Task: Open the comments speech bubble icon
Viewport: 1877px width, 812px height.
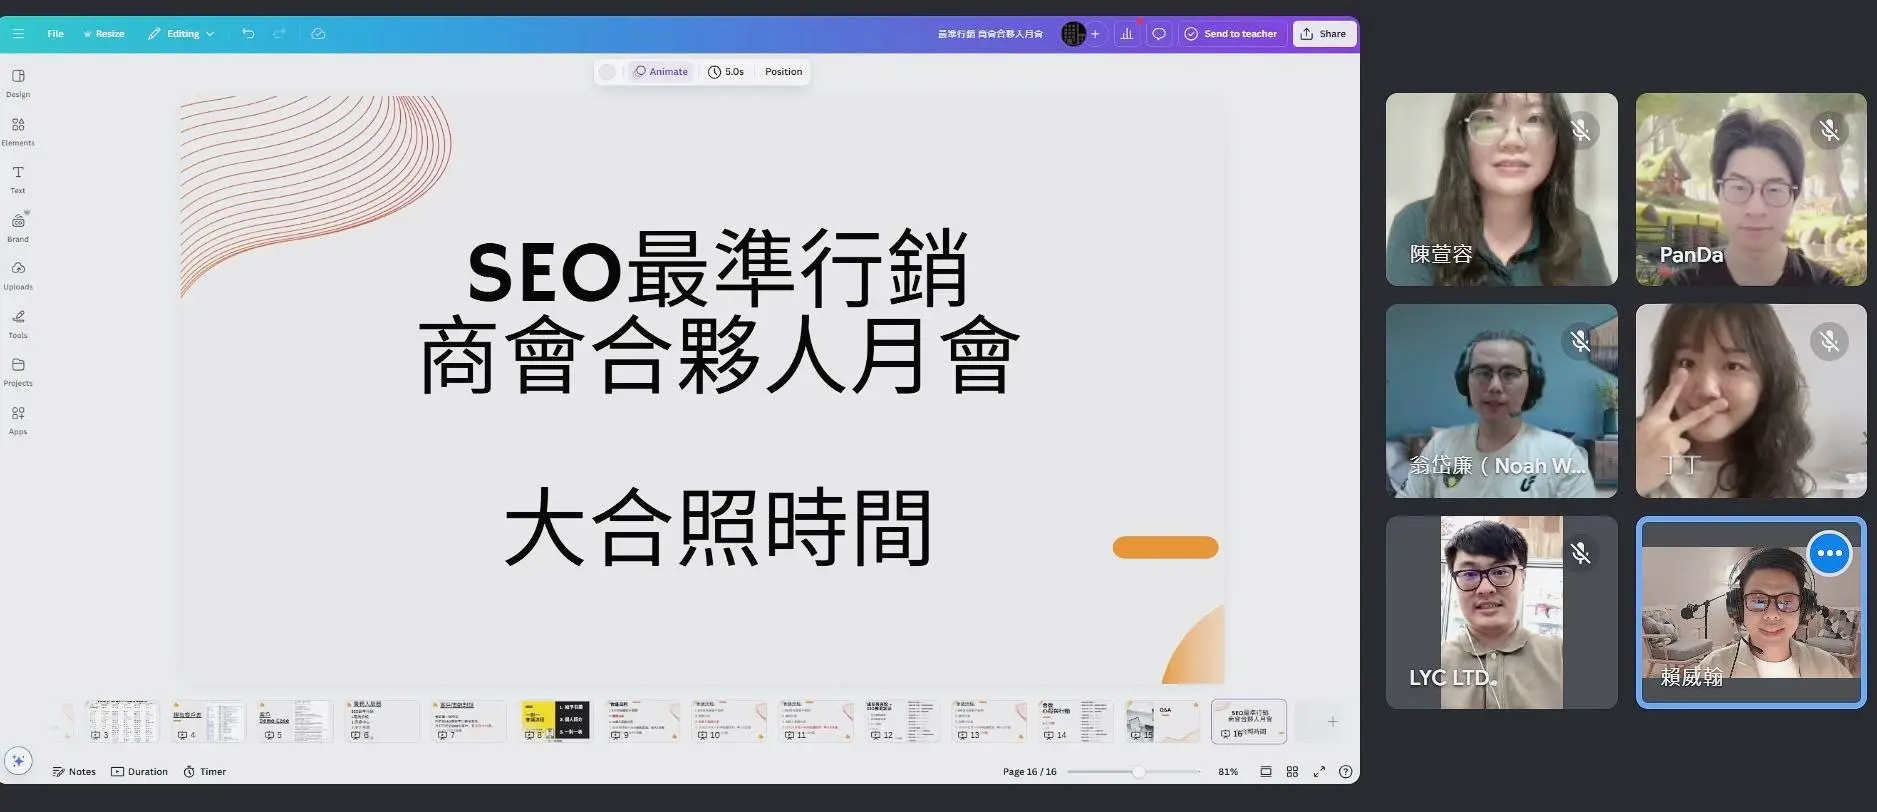Action: (1159, 34)
